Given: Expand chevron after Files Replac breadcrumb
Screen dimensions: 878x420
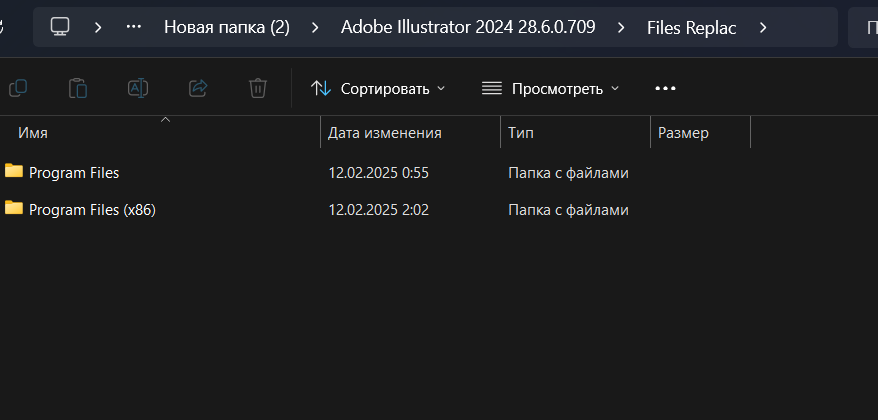Looking at the screenshot, I should pos(763,27).
